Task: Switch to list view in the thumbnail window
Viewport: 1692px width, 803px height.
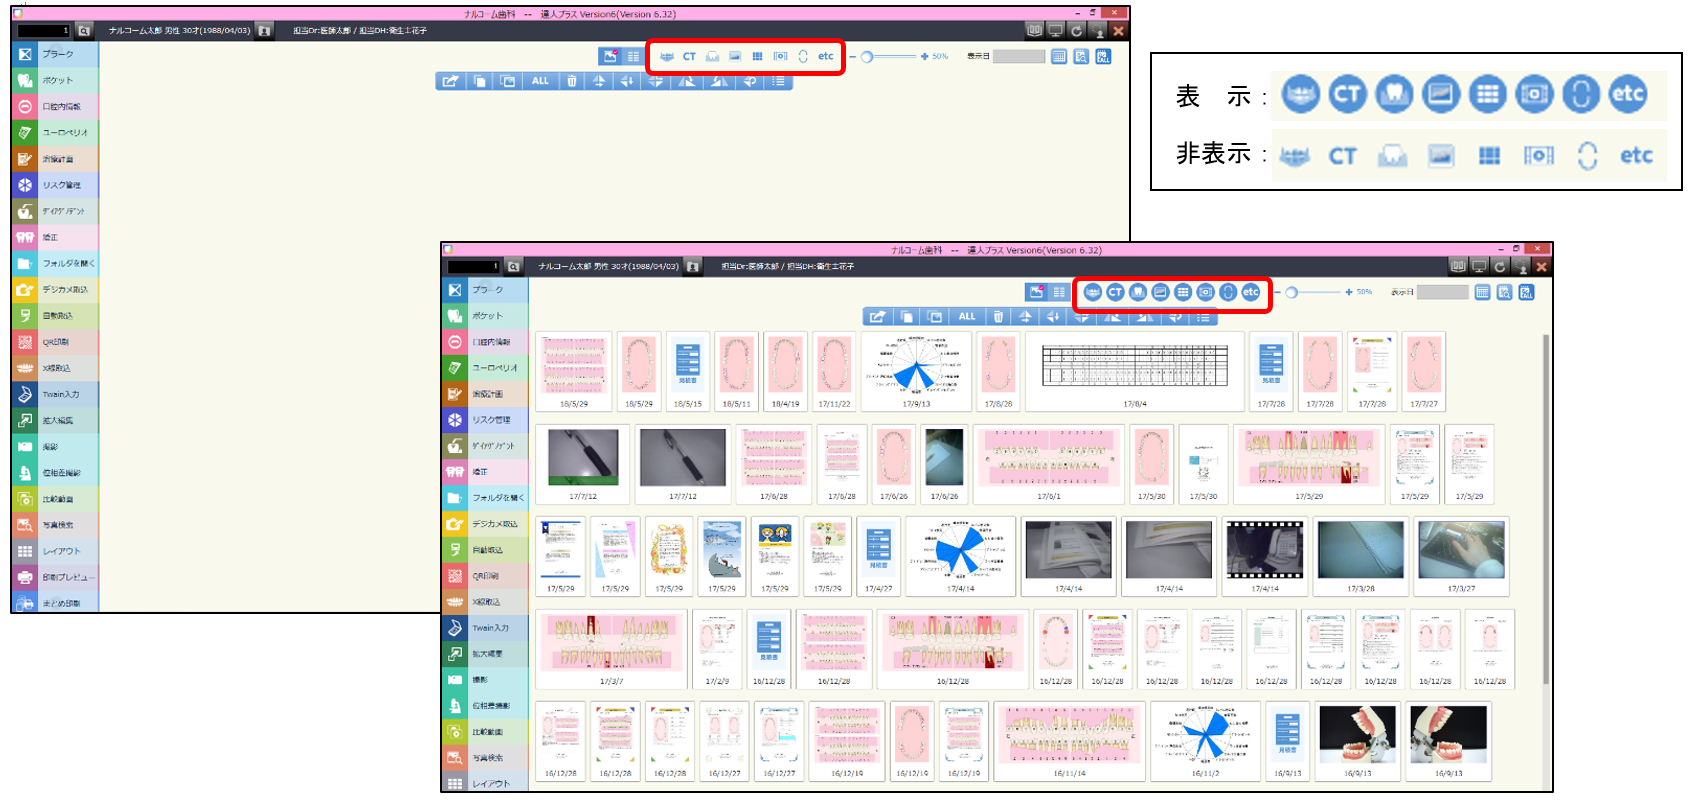Action: (1059, 292)
